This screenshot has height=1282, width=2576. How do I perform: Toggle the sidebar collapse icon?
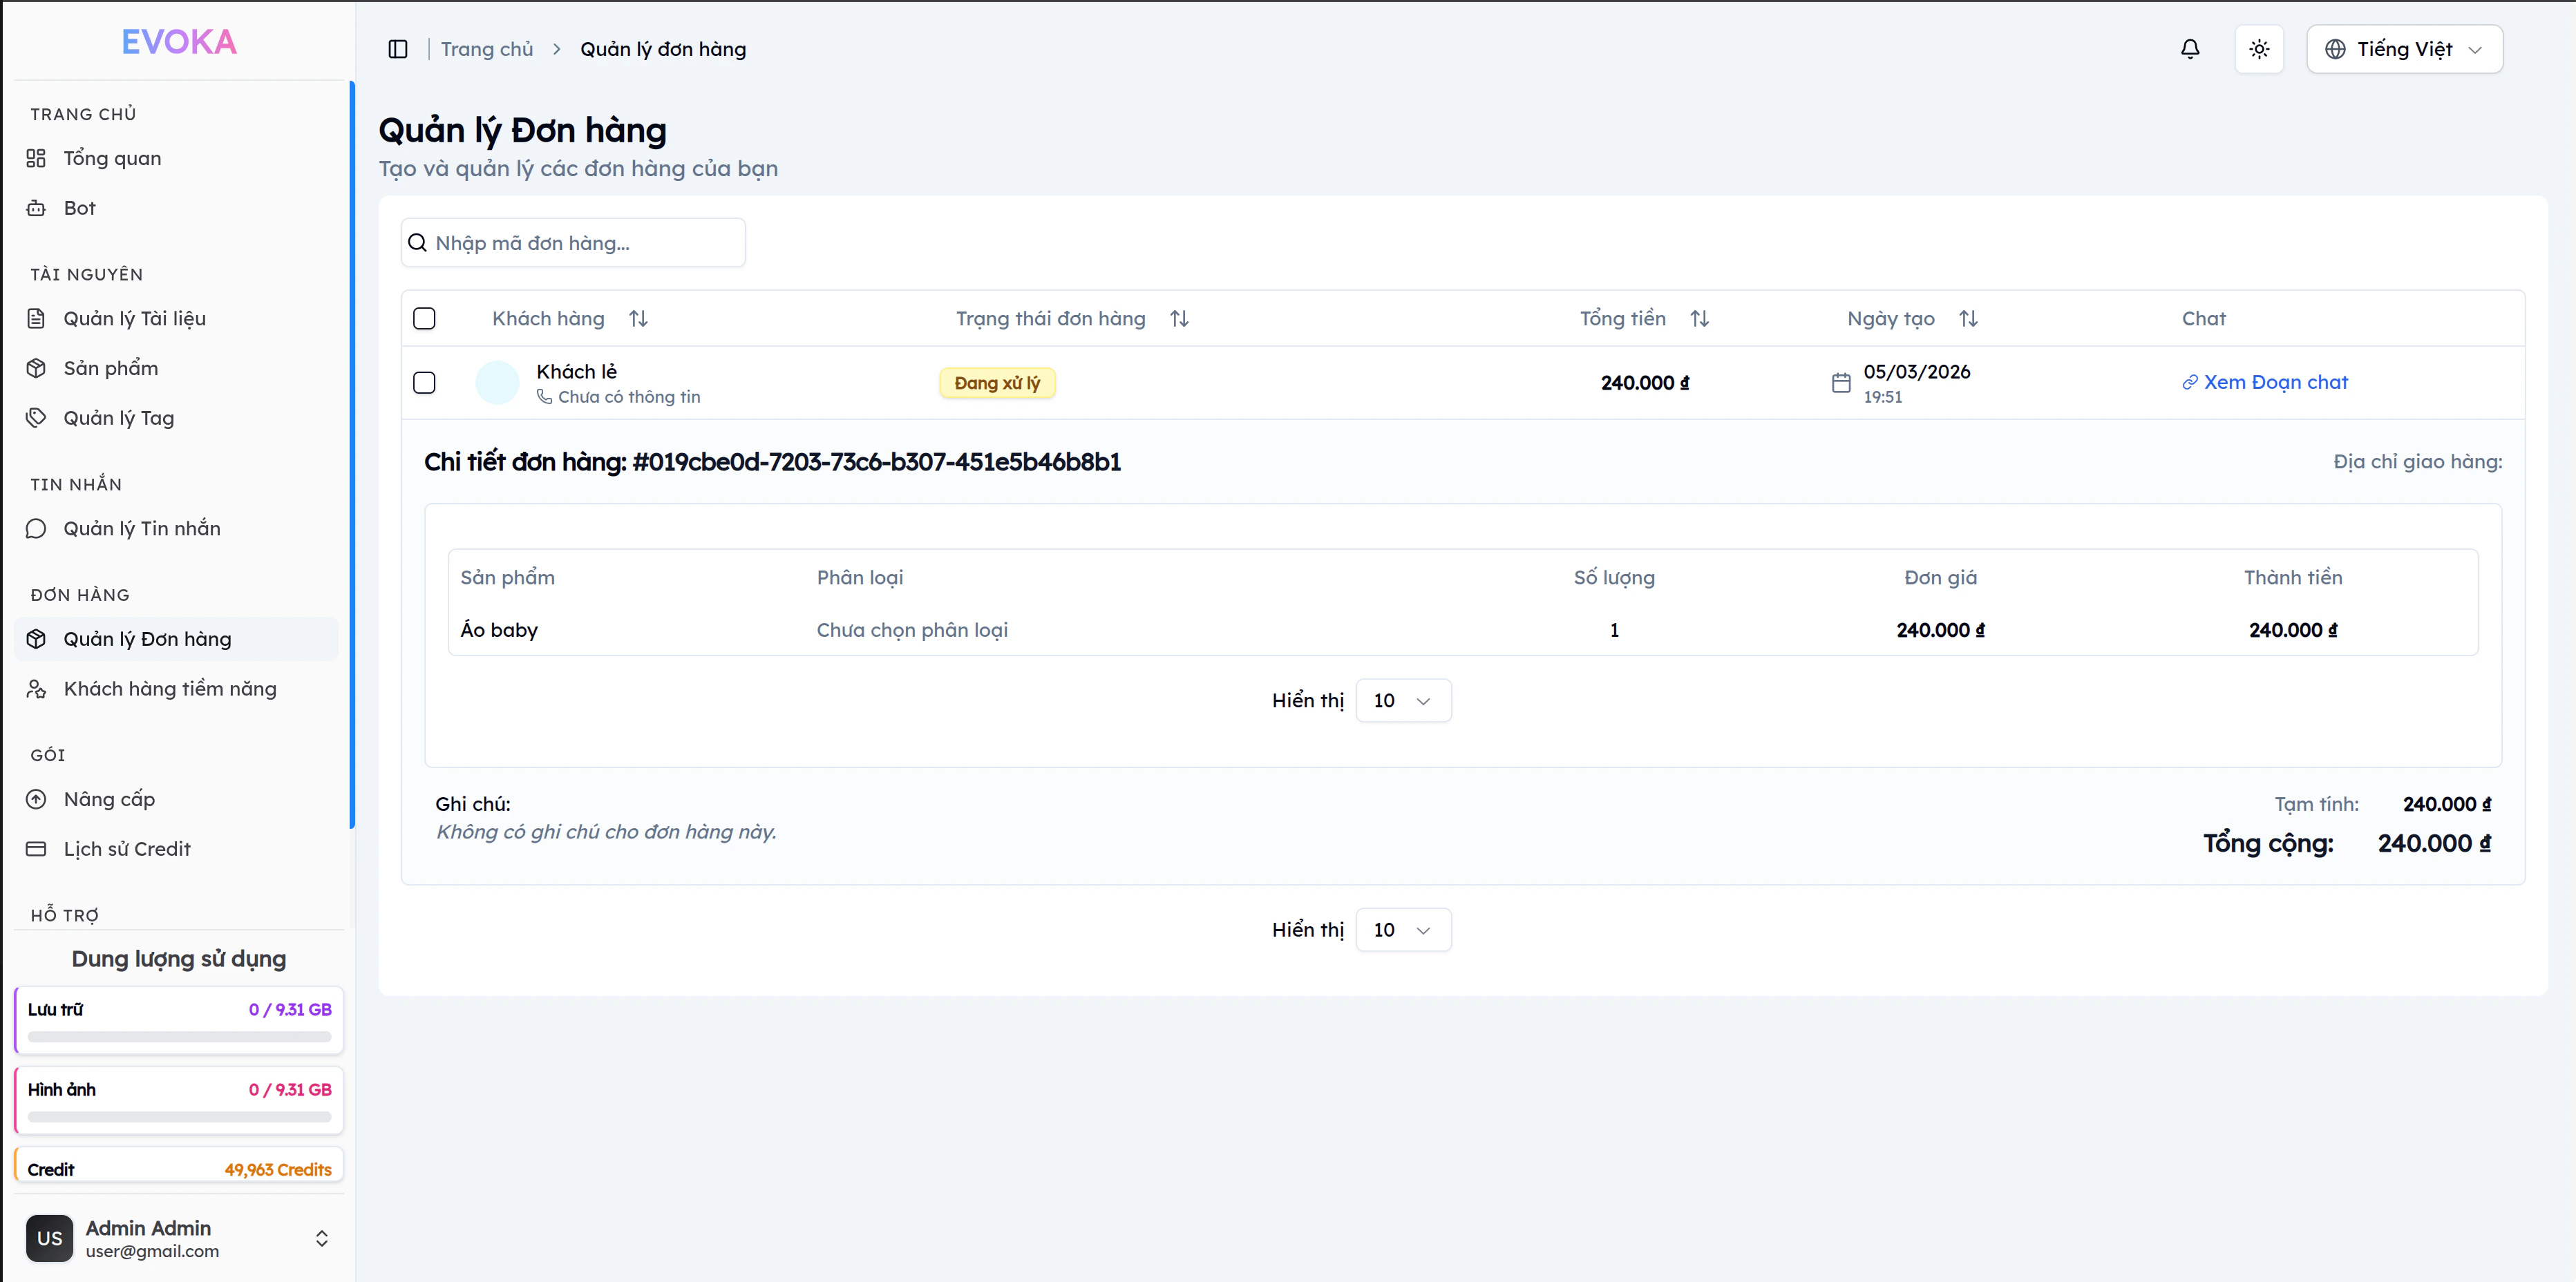[398, 49]
